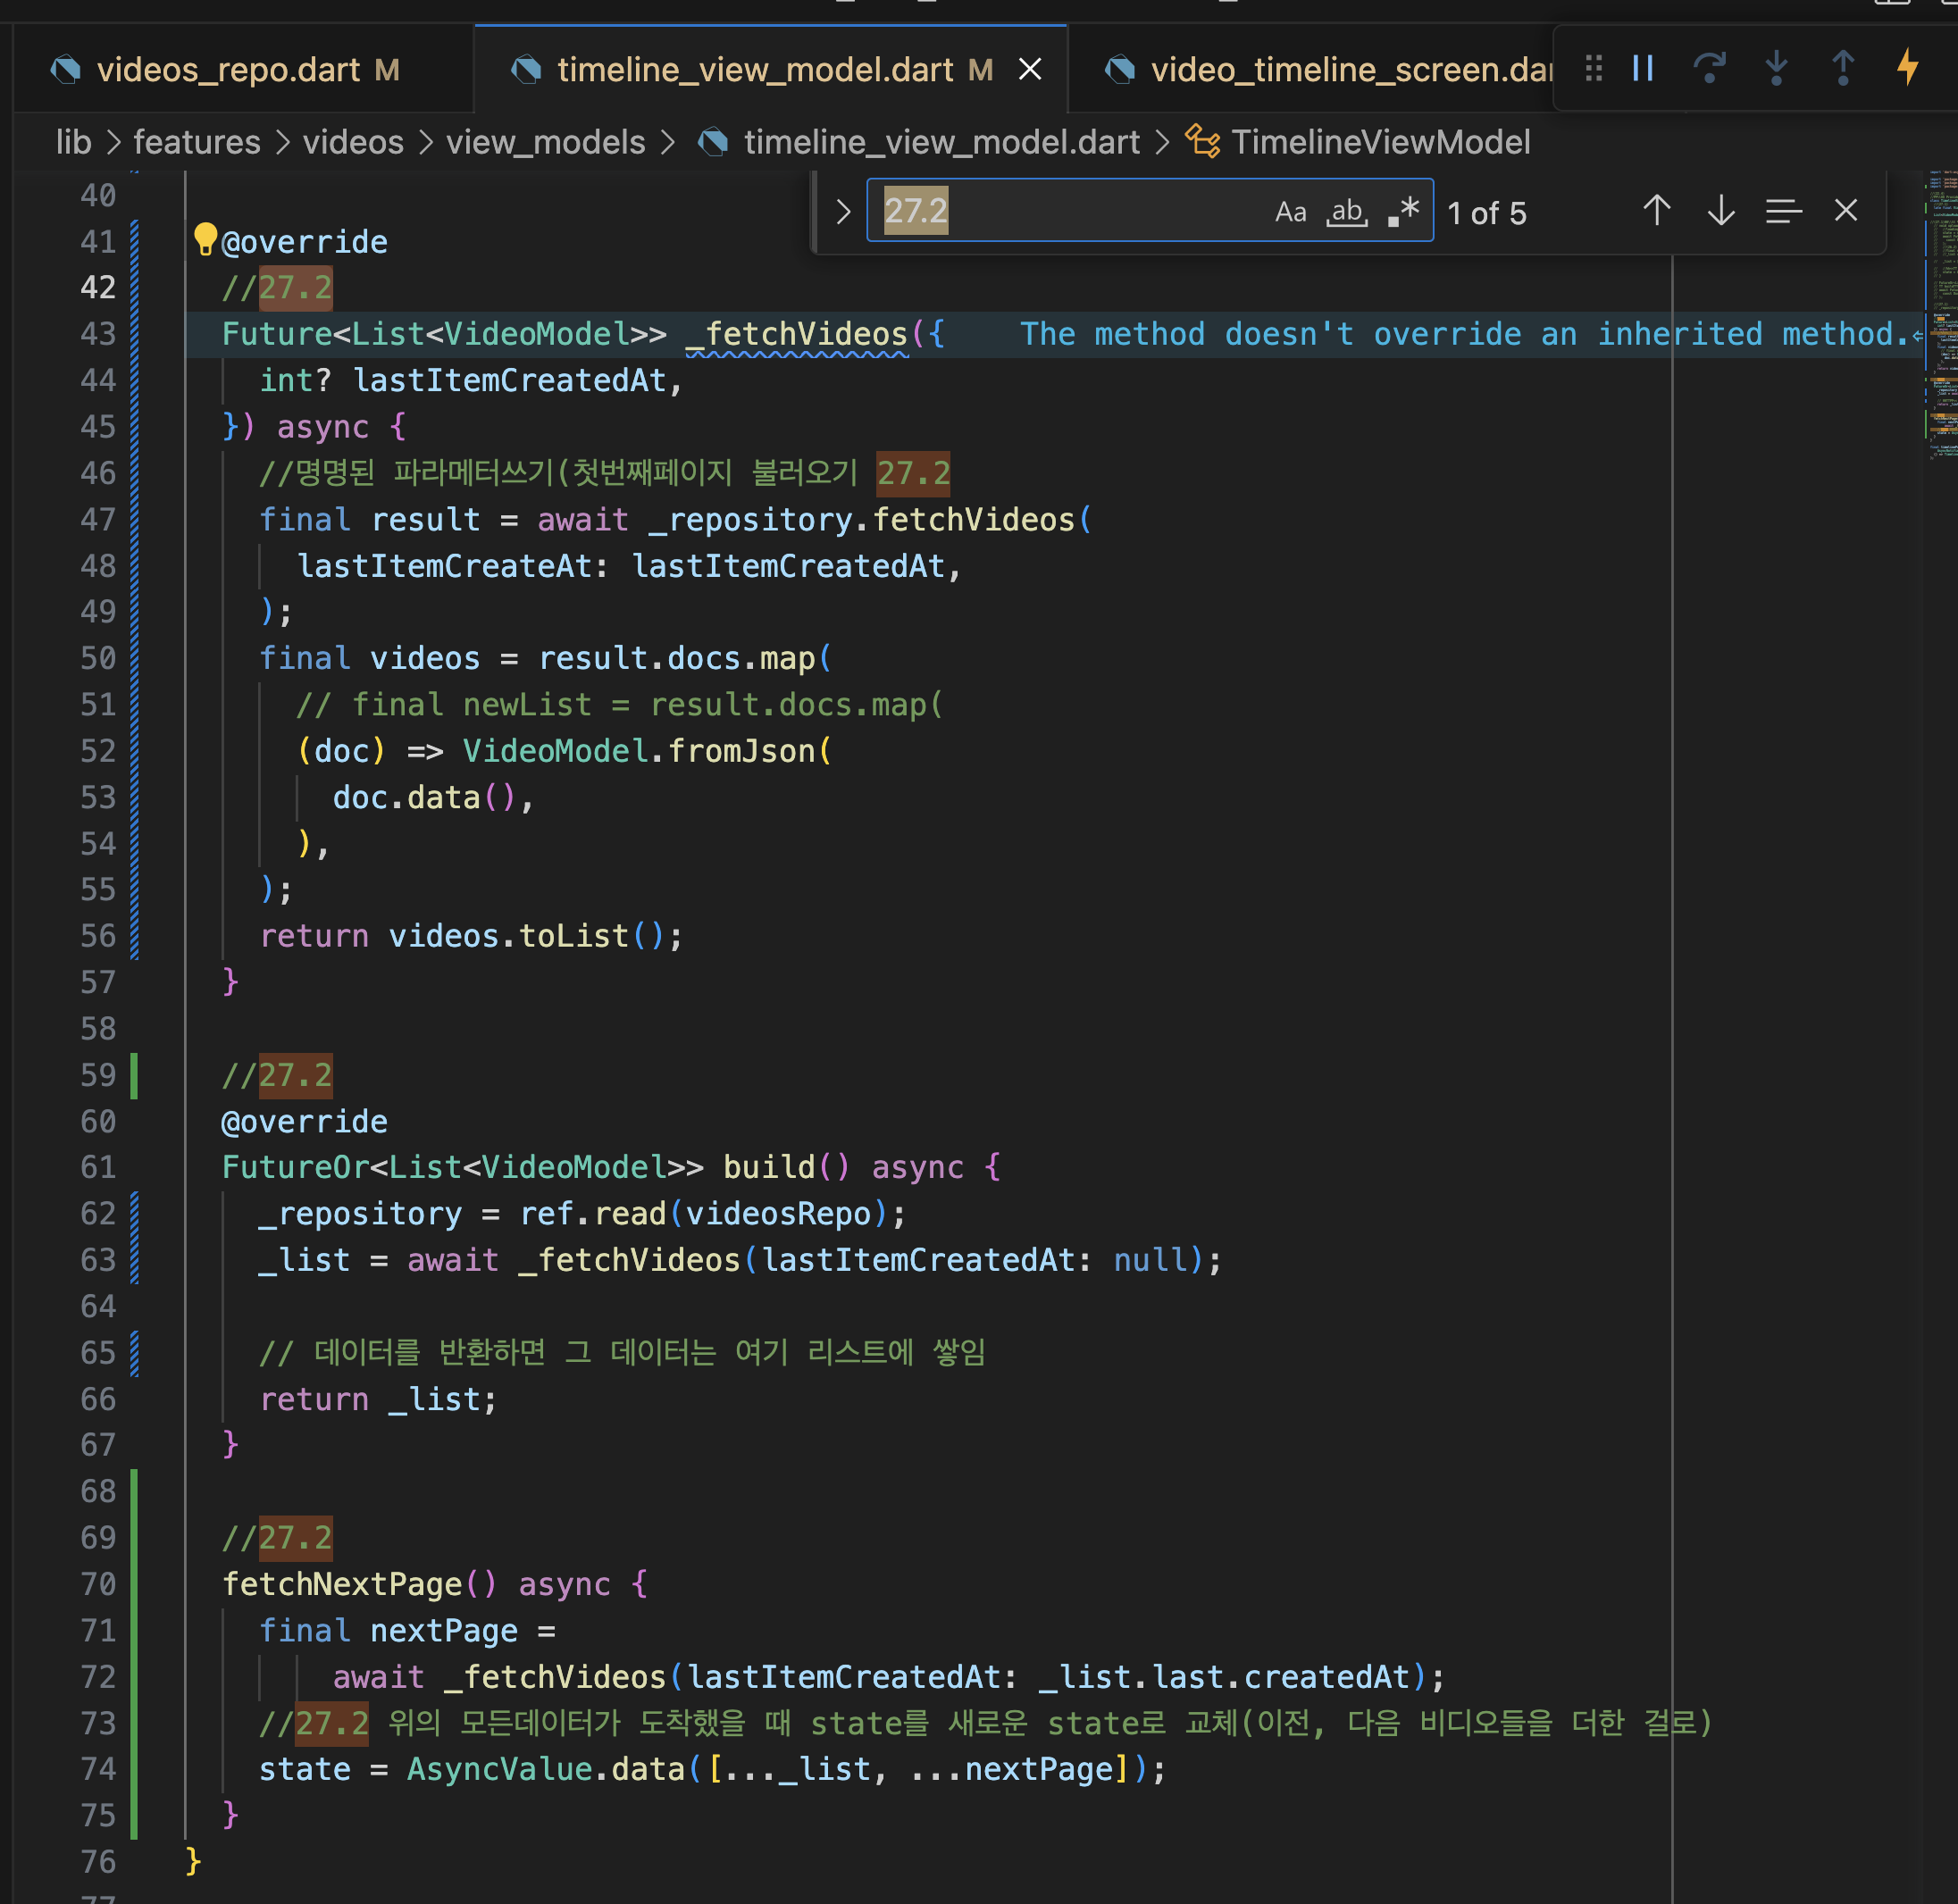The width and height of the screenshot is (1958, 1904).
Task: Go to previous search match
Action: click(1656, 211)
